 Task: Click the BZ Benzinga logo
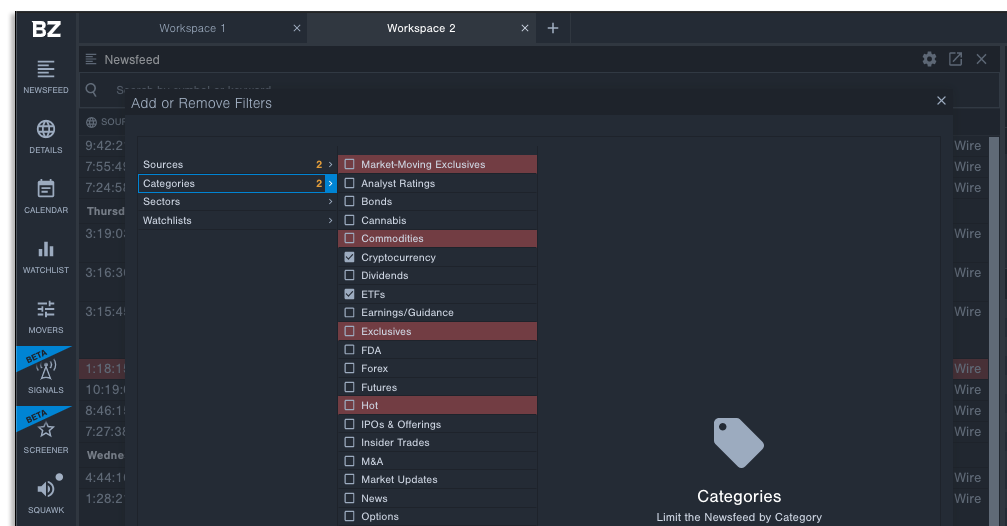pyautogui.click(x=46, y=29)
